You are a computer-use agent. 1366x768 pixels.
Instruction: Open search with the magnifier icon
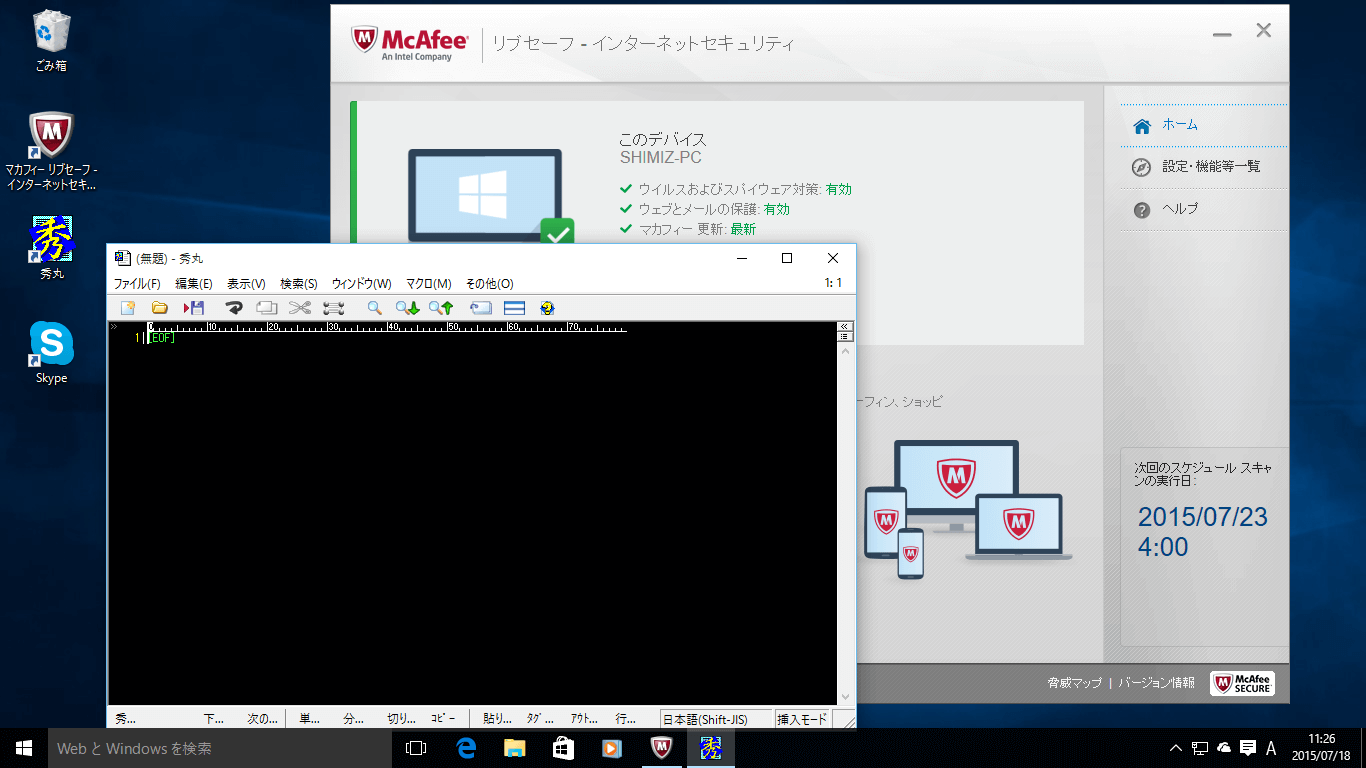(375, 308)
